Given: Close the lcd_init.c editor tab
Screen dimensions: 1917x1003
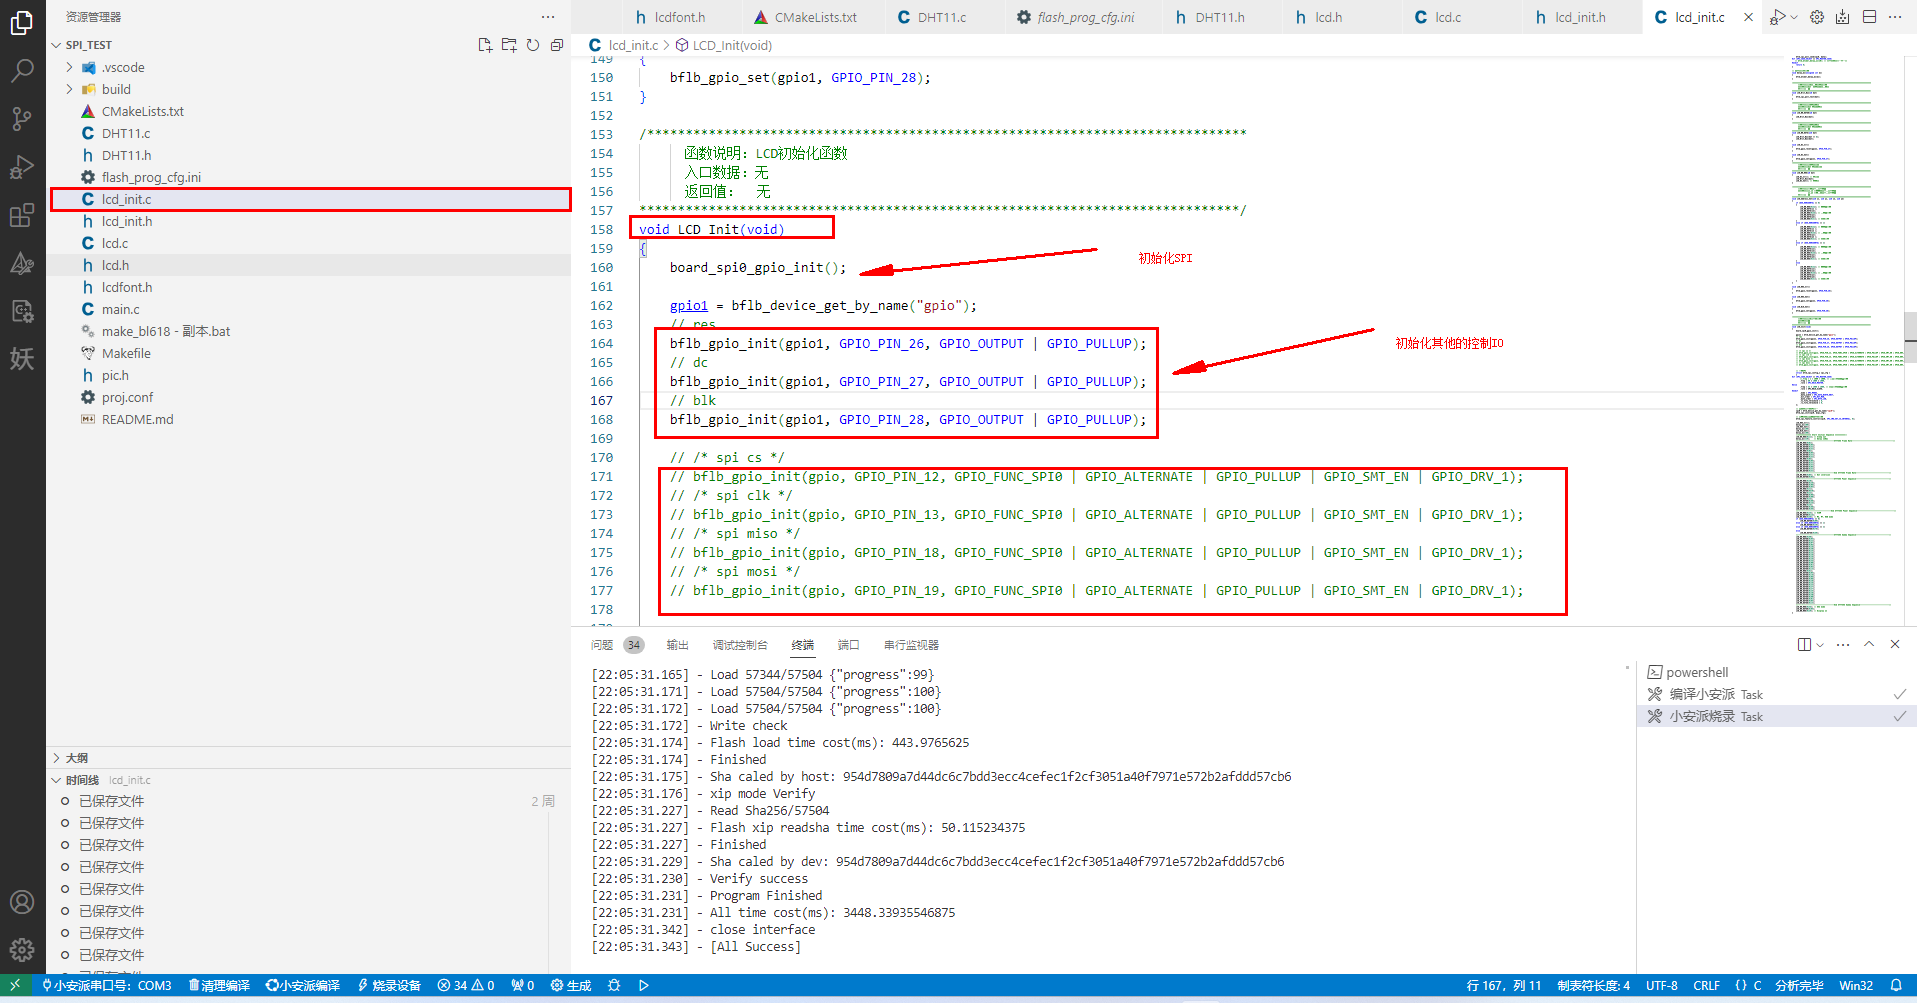Looking at the screenshot, I should click(1748, 17).
